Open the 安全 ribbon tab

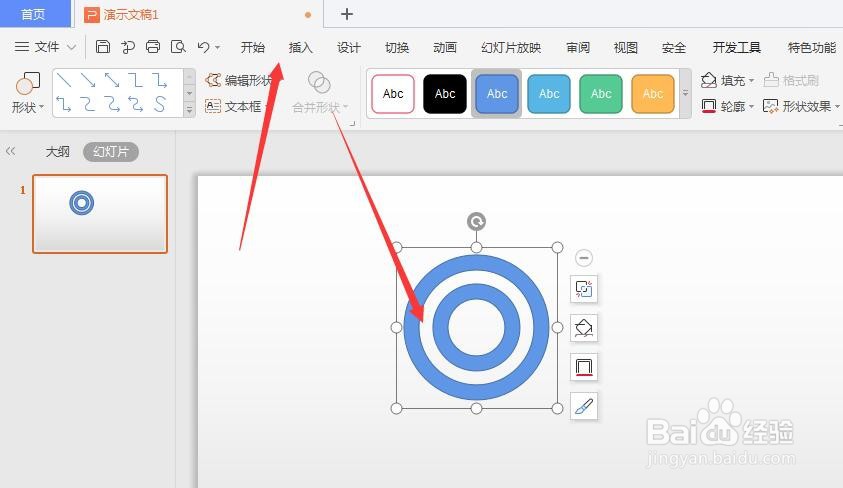point(674,47)
